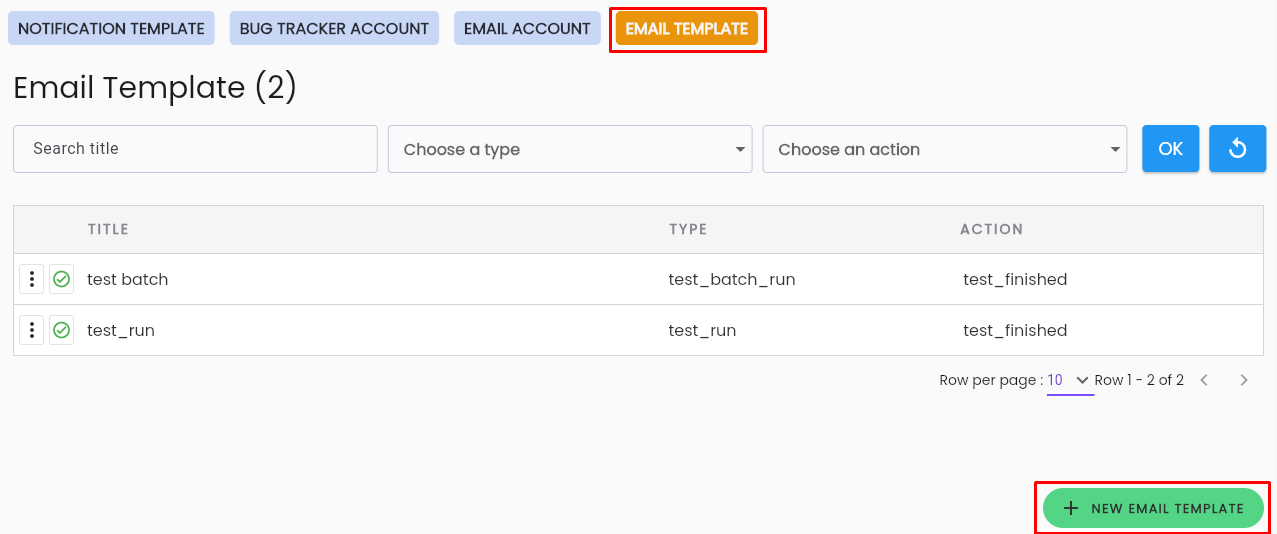Create a New Email Template
Image resolution: width=1277 pixels, height=534 pixels.
tap(1153, 508)
